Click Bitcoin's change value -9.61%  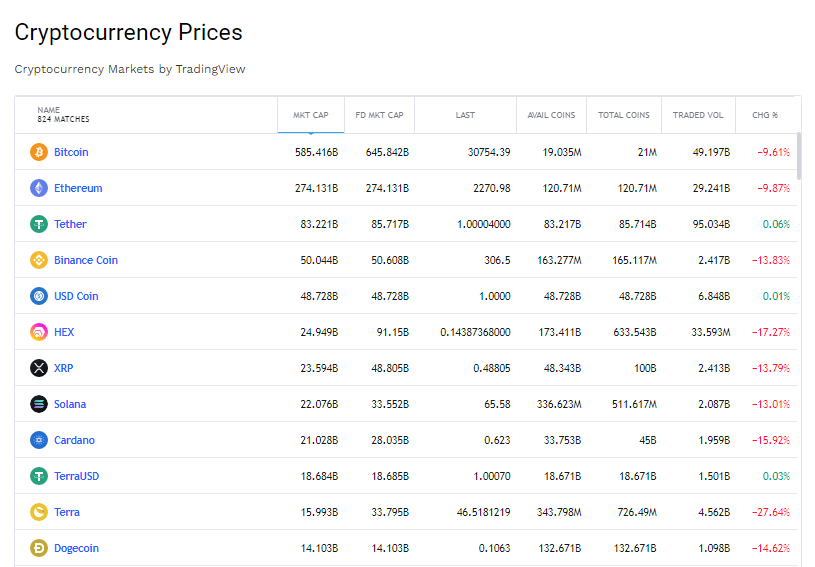coord(773,152)
